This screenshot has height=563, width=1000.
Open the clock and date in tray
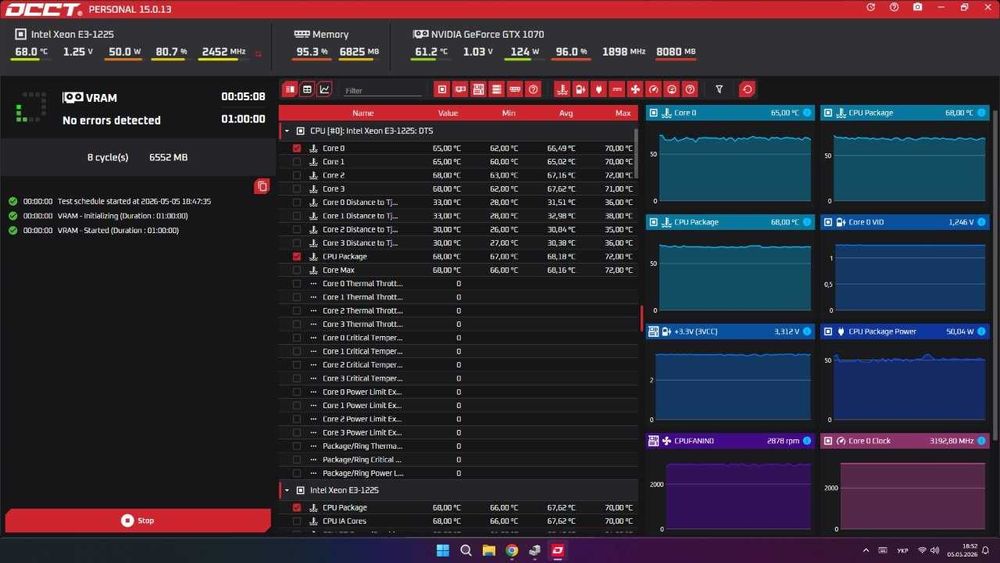(962, 550)
